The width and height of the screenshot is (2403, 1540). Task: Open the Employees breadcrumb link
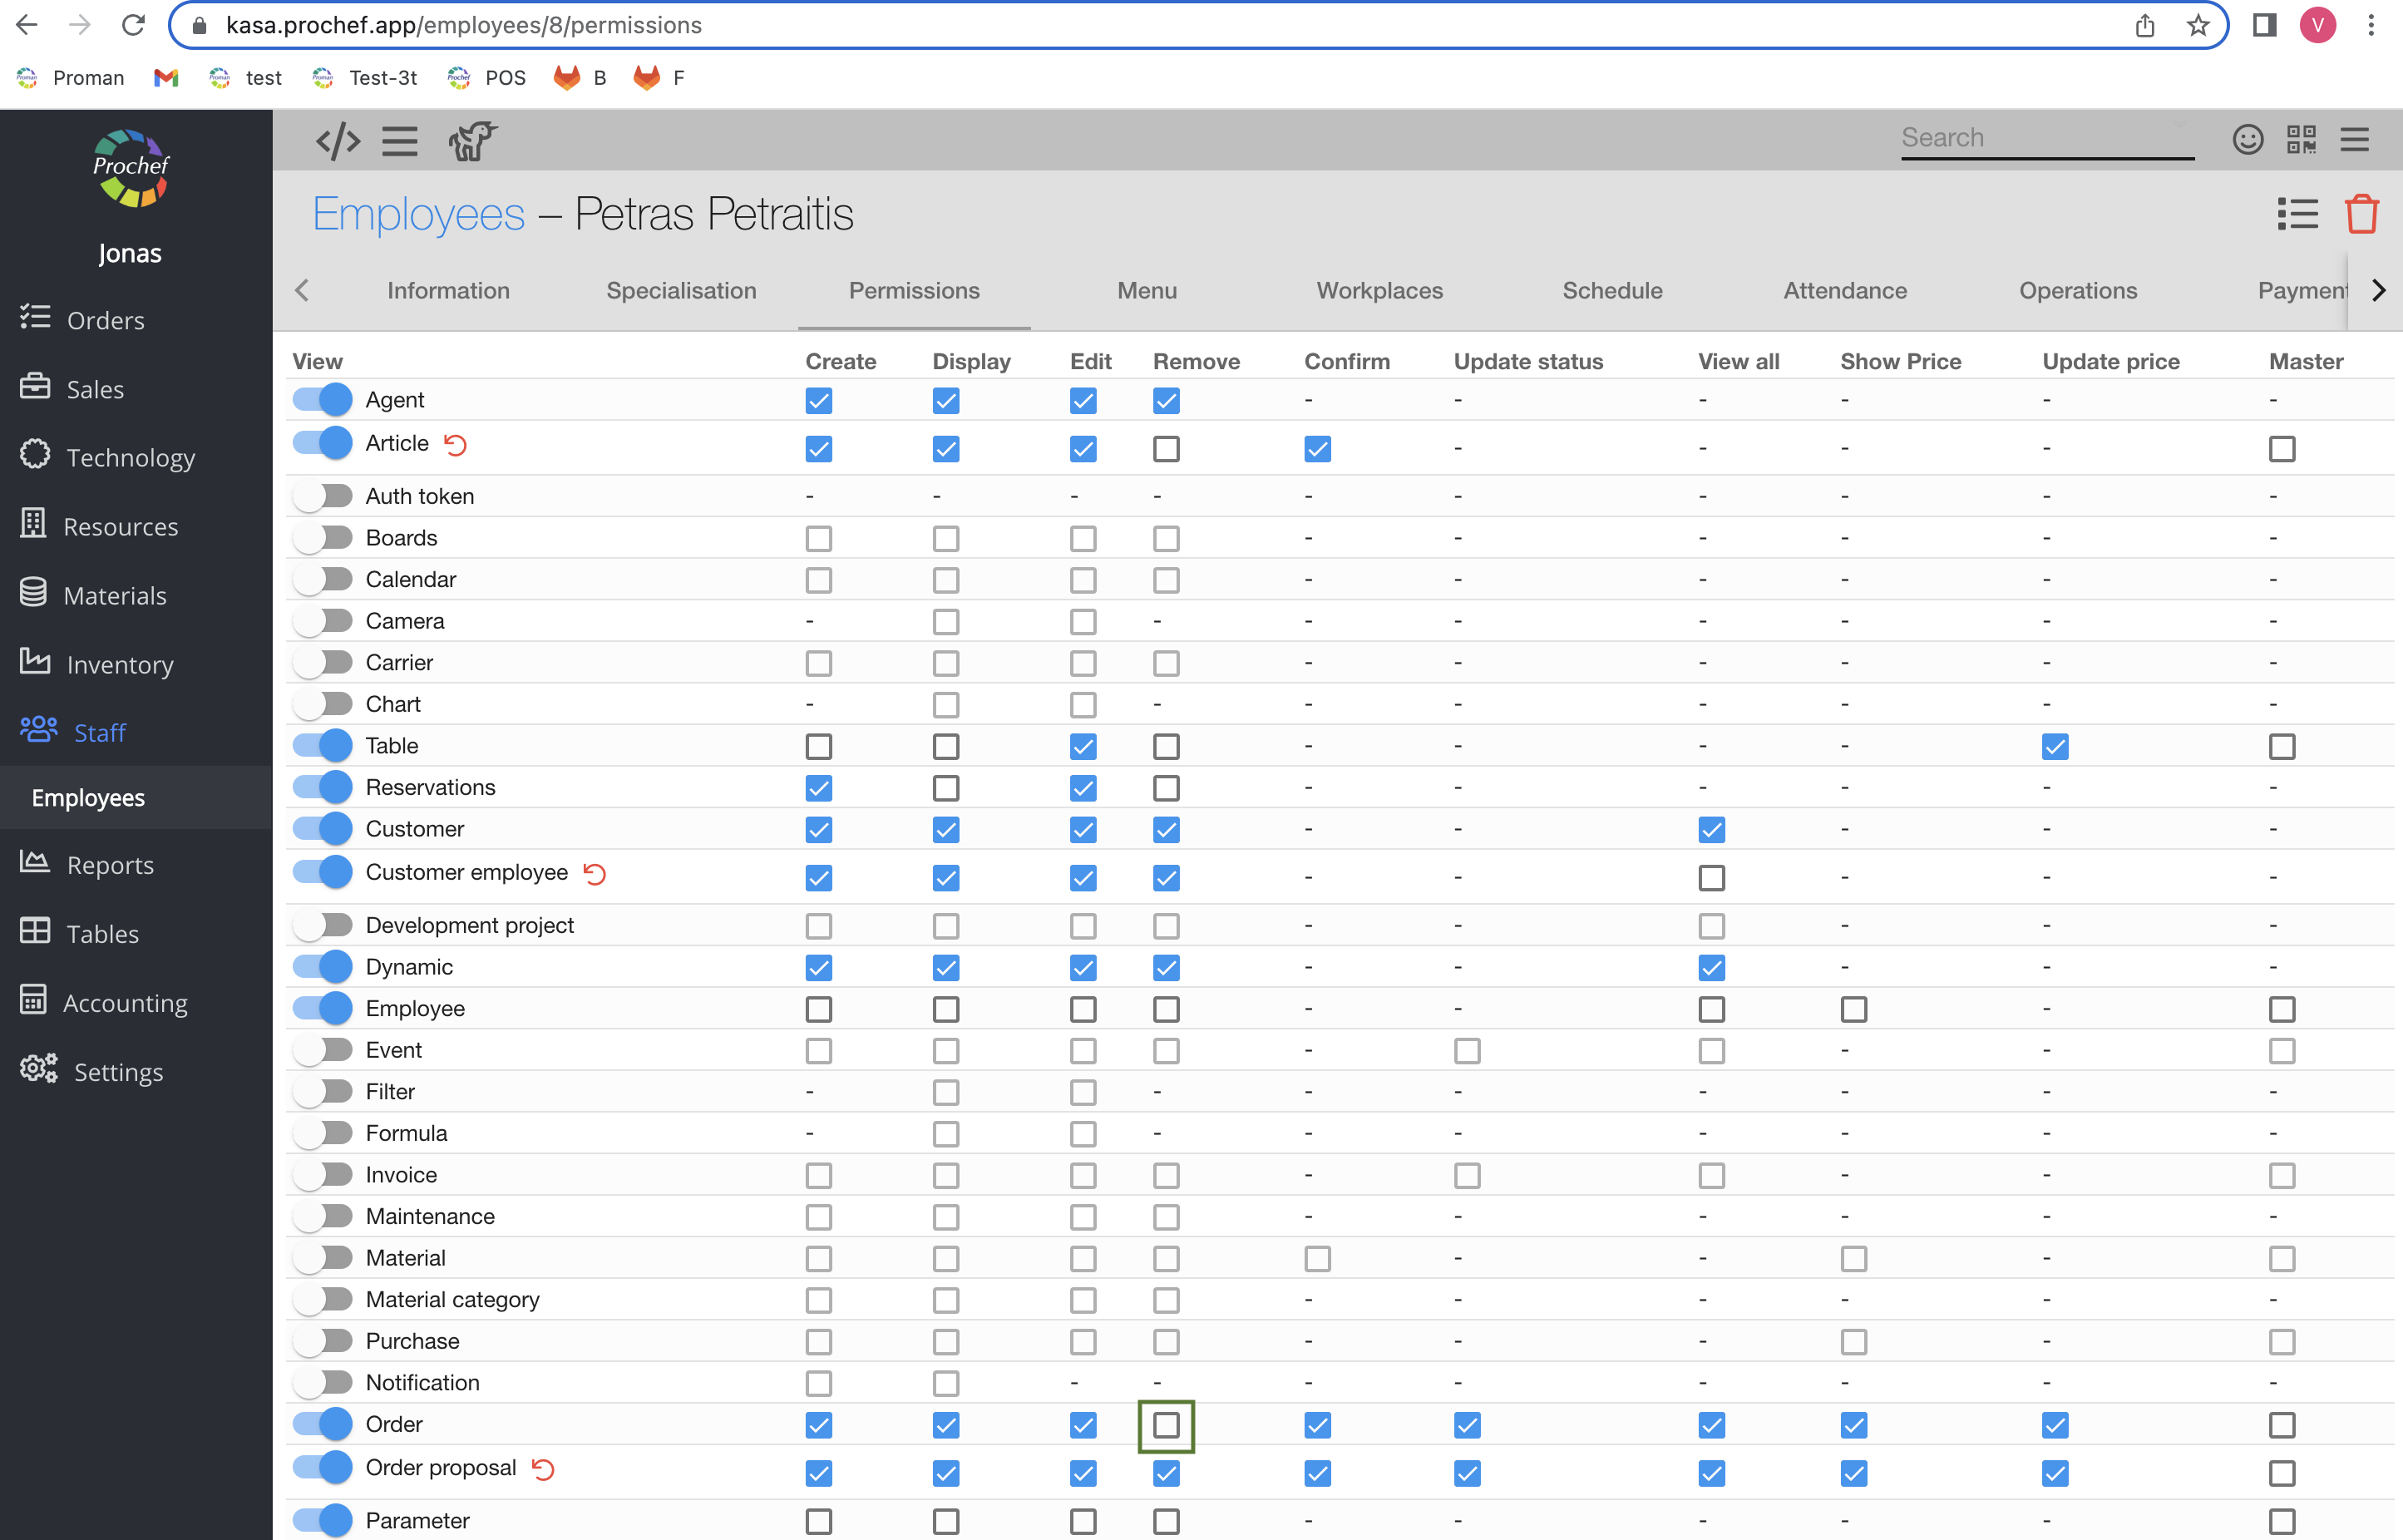pyautogui.click(x=418, y=214)
